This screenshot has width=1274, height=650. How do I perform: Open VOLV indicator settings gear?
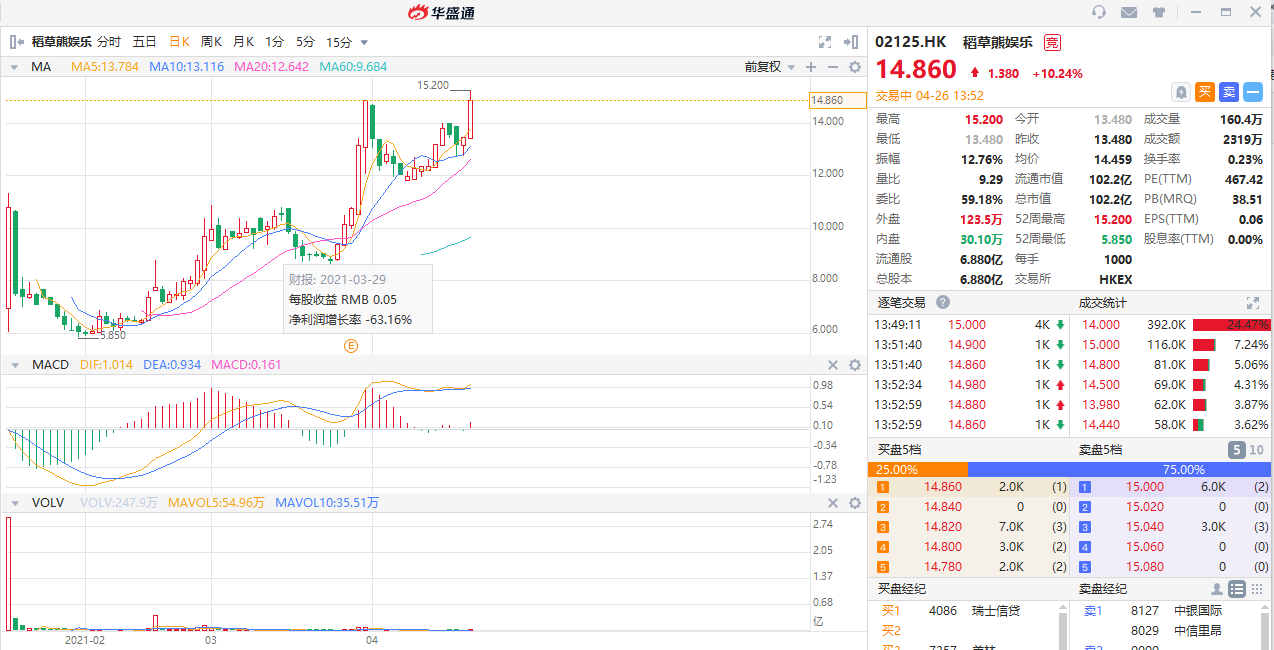(x=855, y=502)
